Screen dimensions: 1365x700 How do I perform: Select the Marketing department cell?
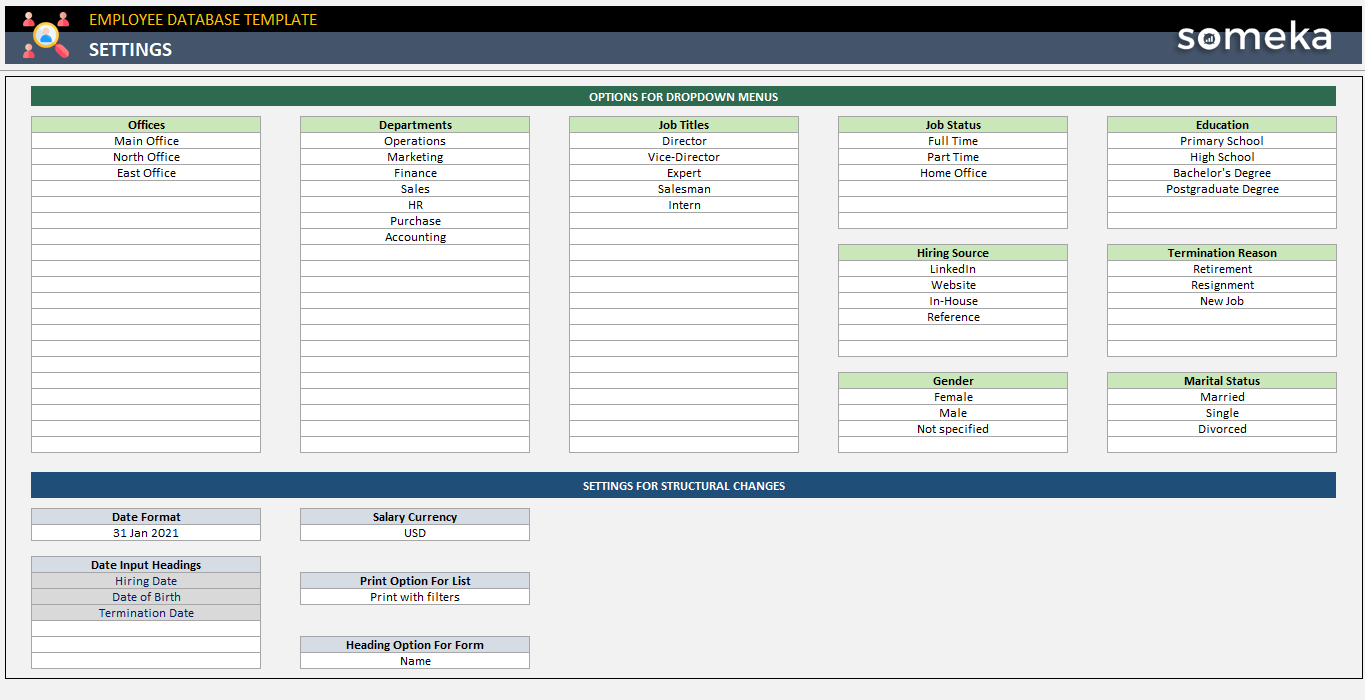click(x=414, y=156)
